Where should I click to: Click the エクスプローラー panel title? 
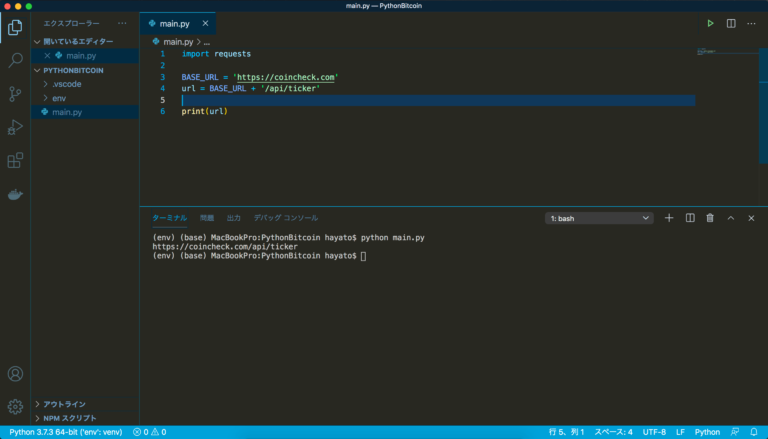pyautogui.click(x=72, y=24)
